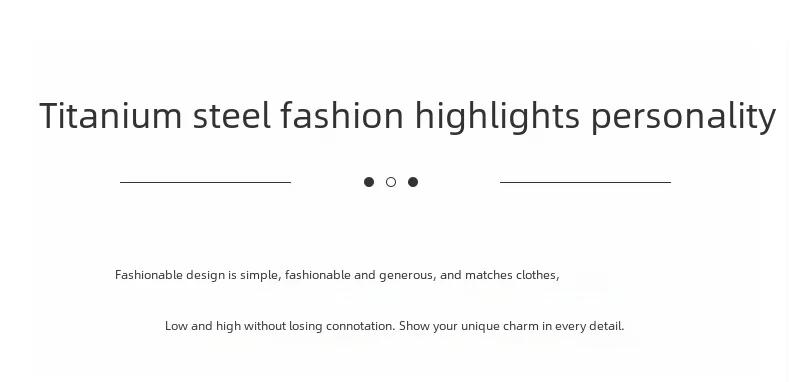This screenshot has height=382, width=790.
Task: Click the first word "Fashionable" in the description
Action: pos(149,275)
